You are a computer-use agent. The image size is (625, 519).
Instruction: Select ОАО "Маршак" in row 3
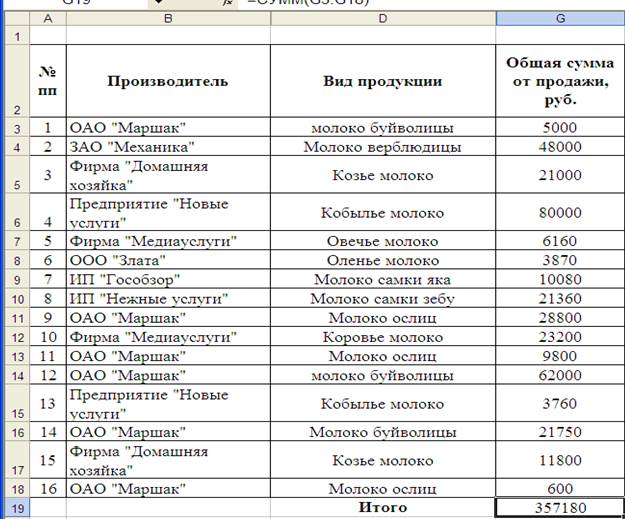pyautogui.click(x=168, y=128)
